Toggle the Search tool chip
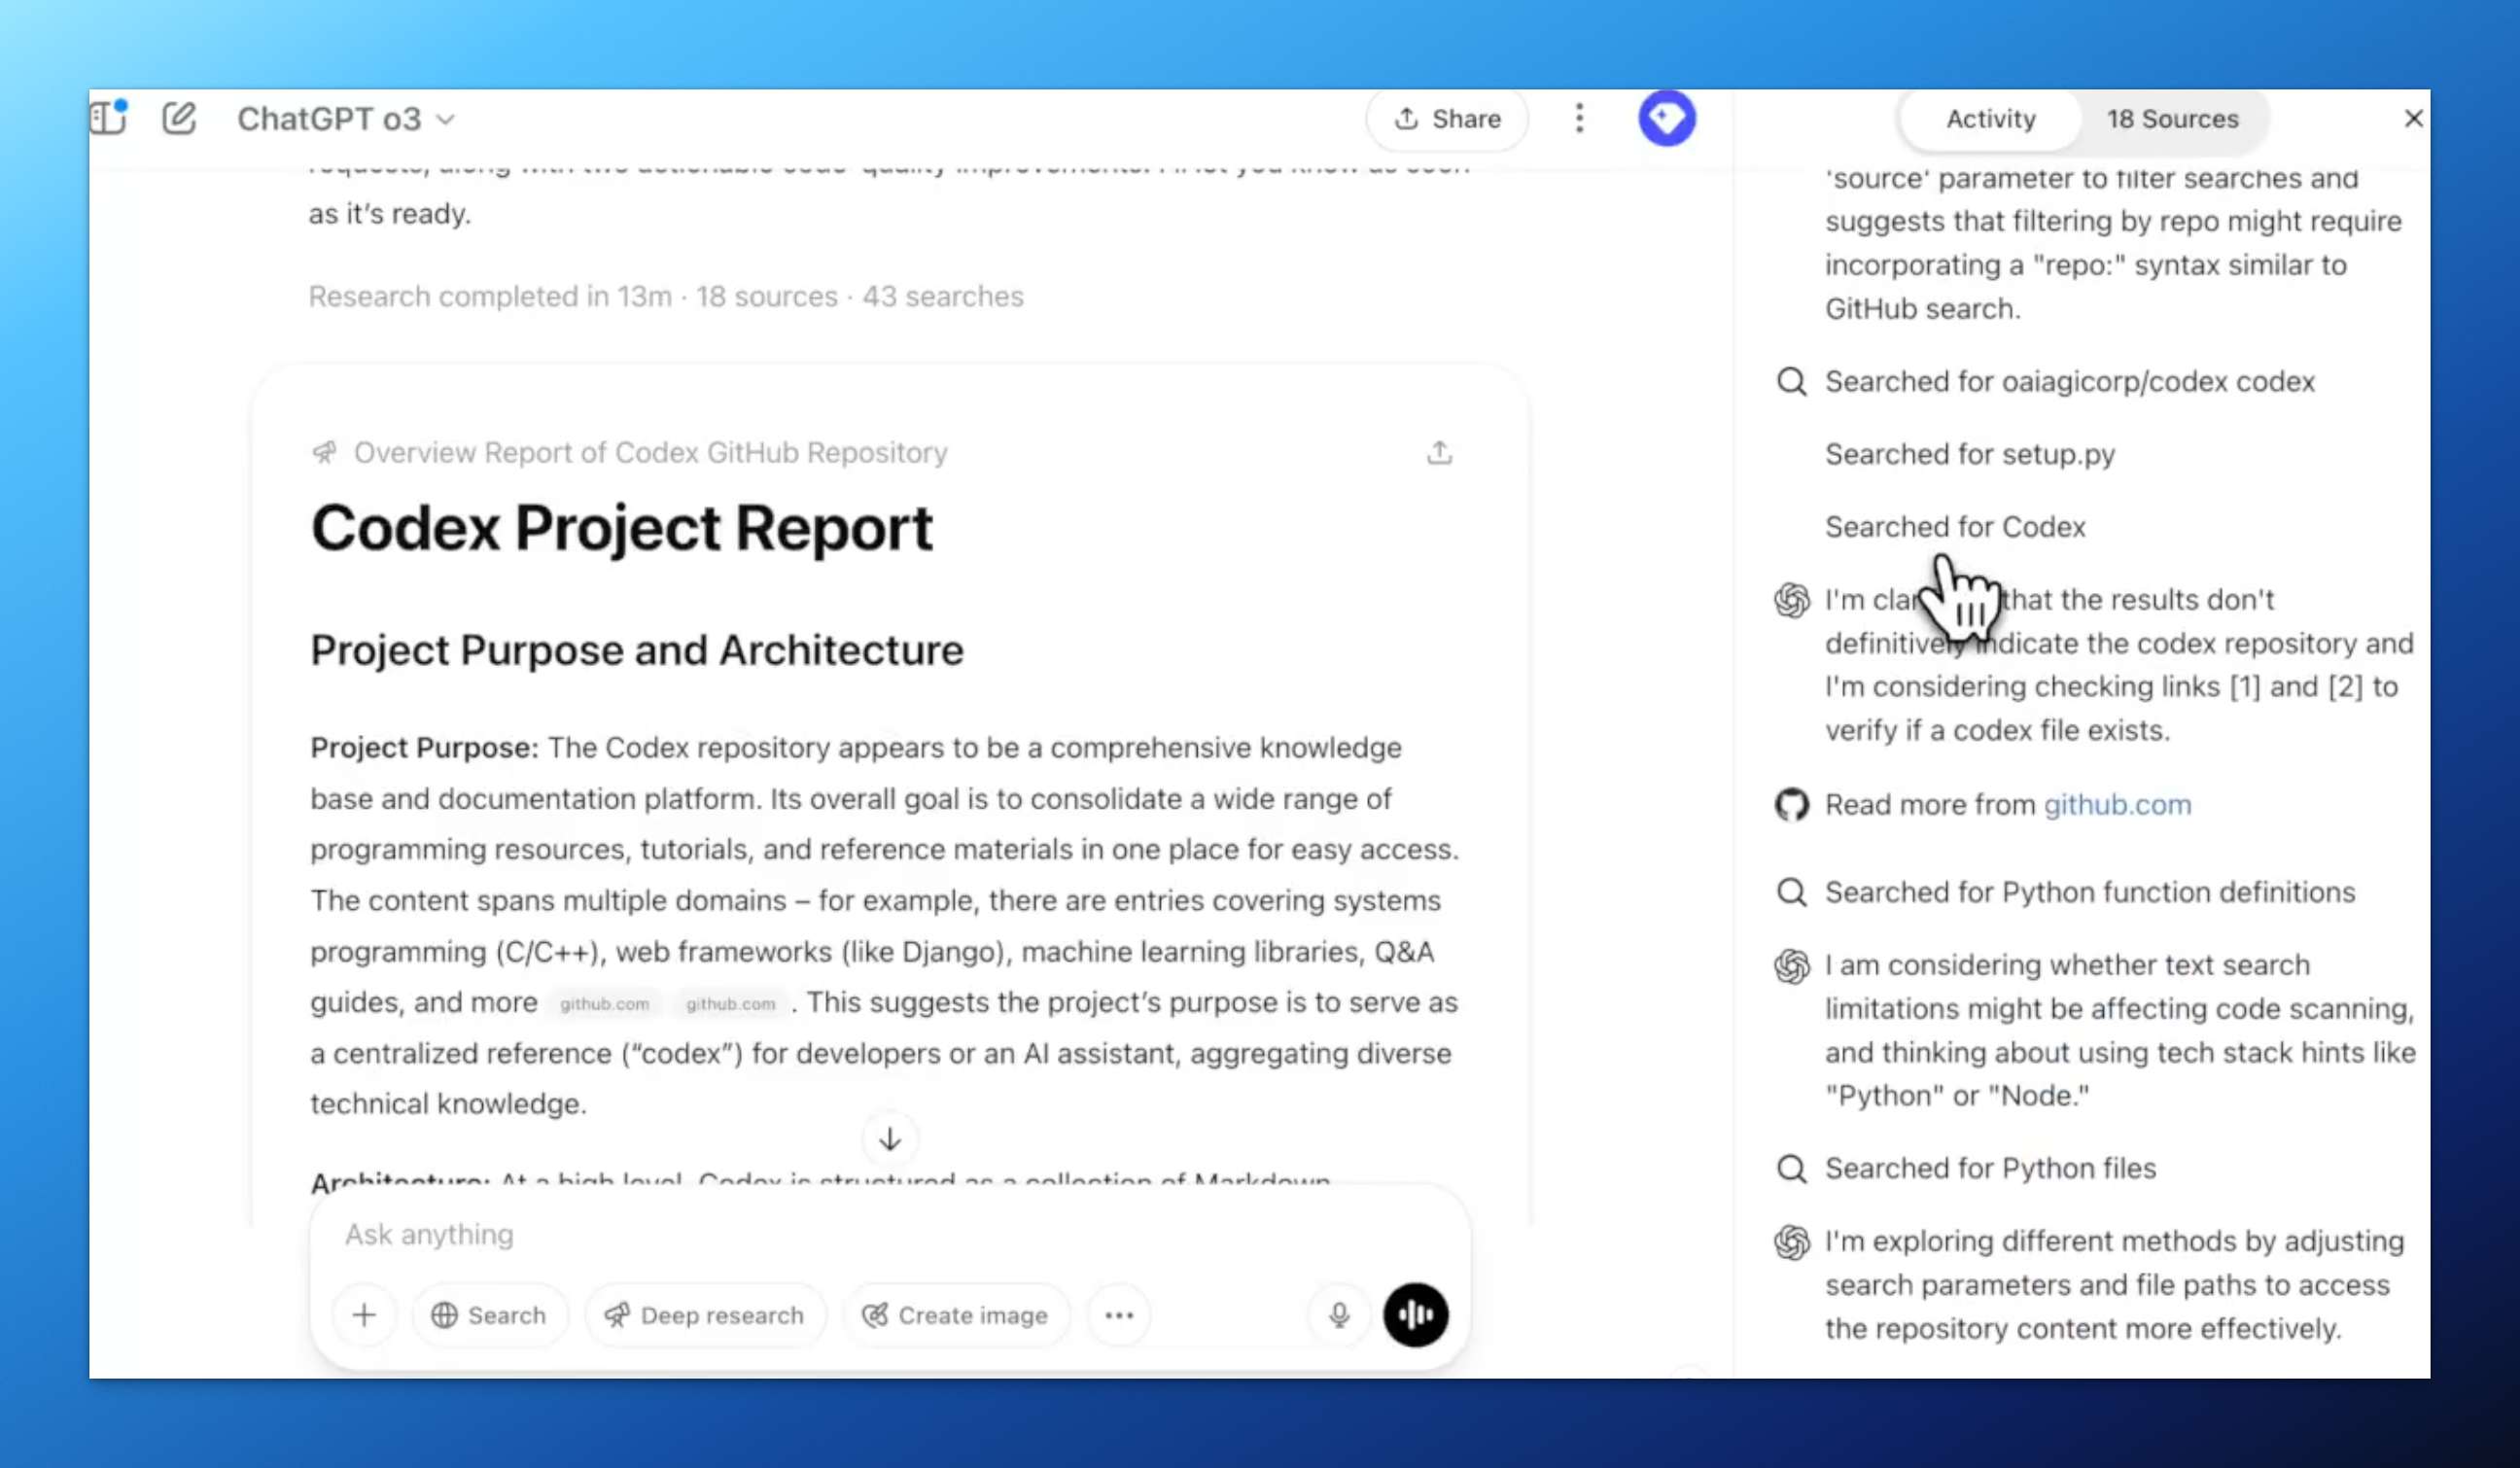Screen dimensions: 2520x1468 point(489,1315)
